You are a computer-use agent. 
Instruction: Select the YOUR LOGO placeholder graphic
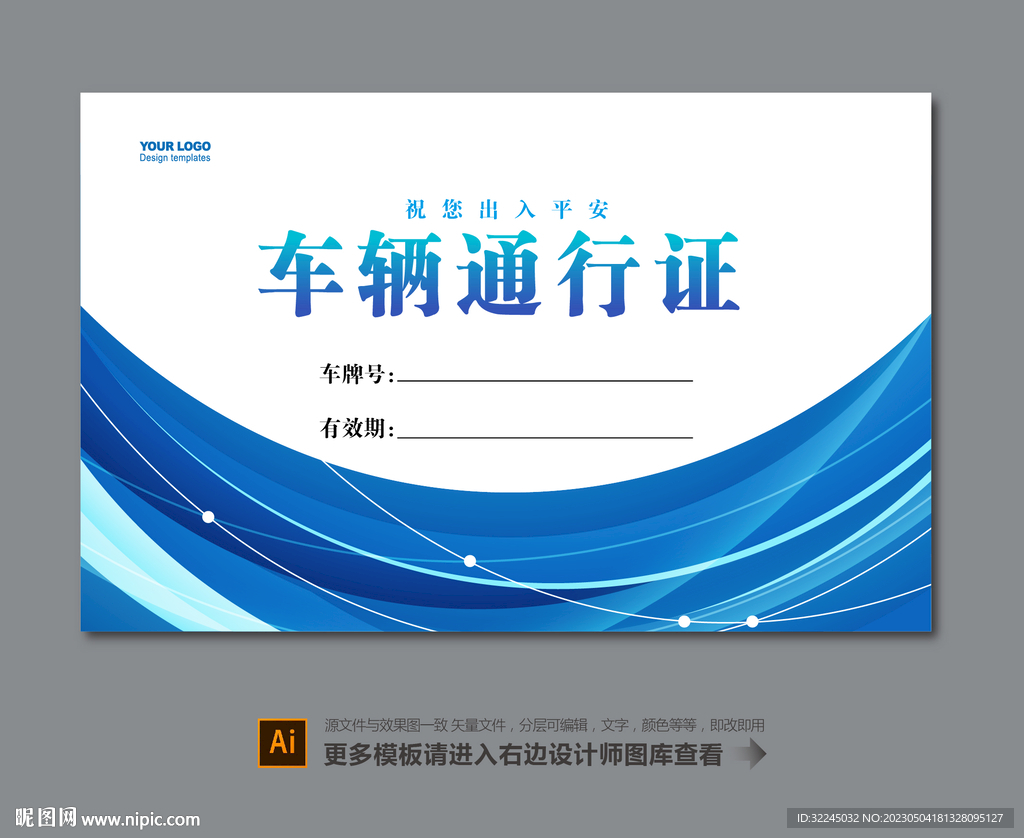(x=175, y=146)
